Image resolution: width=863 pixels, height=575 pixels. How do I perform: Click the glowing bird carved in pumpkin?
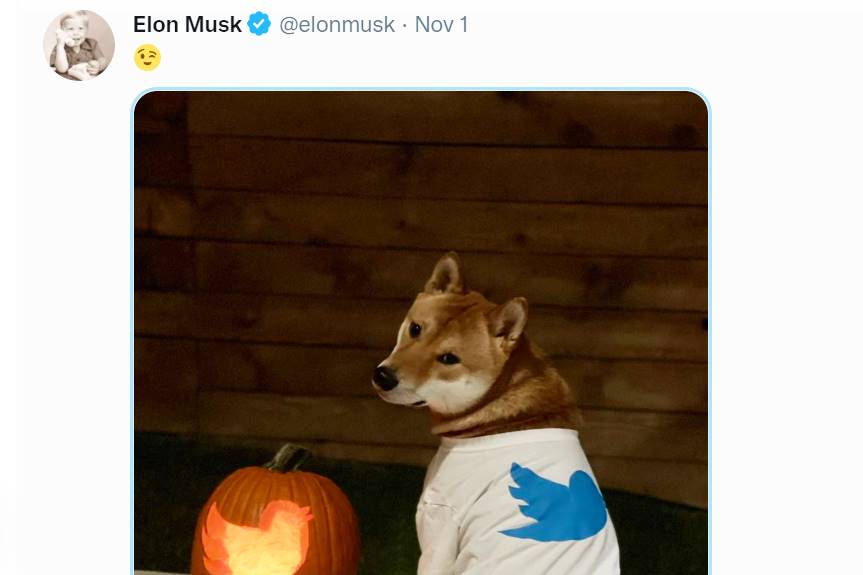(256, 538)
